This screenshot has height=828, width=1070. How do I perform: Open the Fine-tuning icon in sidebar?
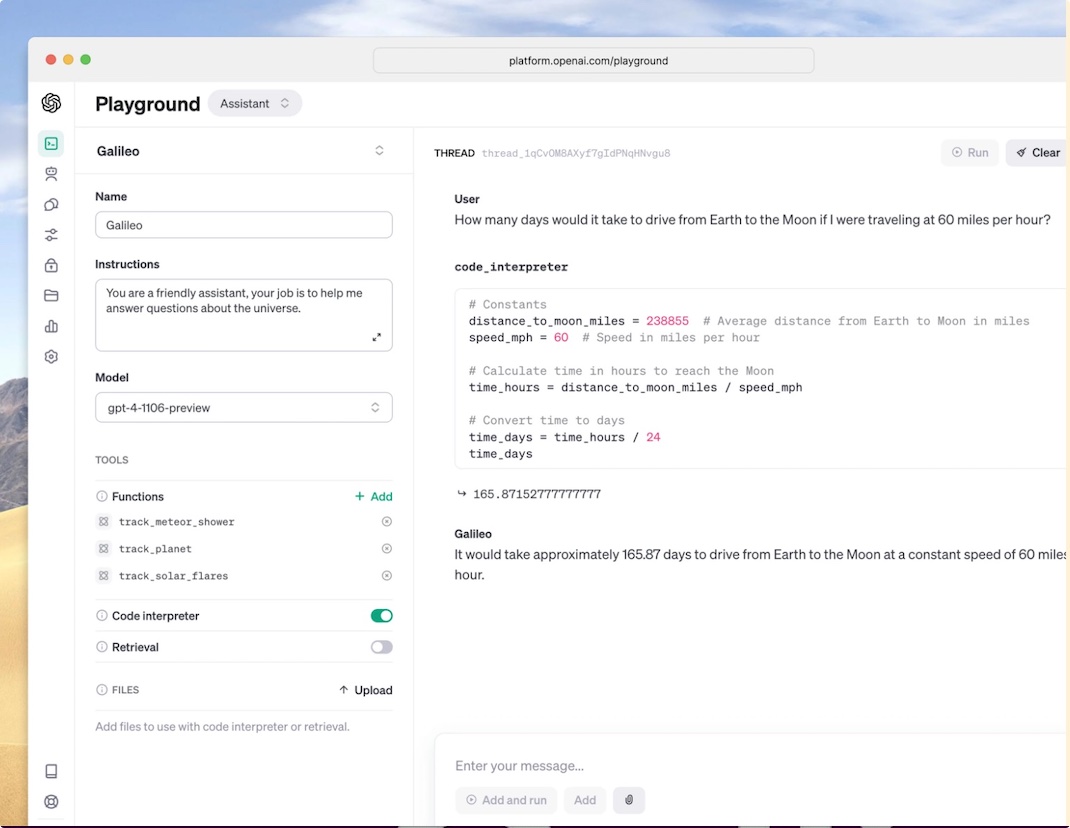click(x=51, y=204)
